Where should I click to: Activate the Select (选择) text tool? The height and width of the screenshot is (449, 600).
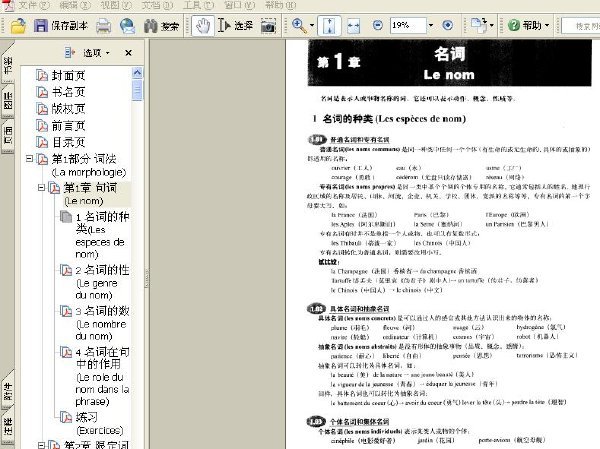[235, 26]
